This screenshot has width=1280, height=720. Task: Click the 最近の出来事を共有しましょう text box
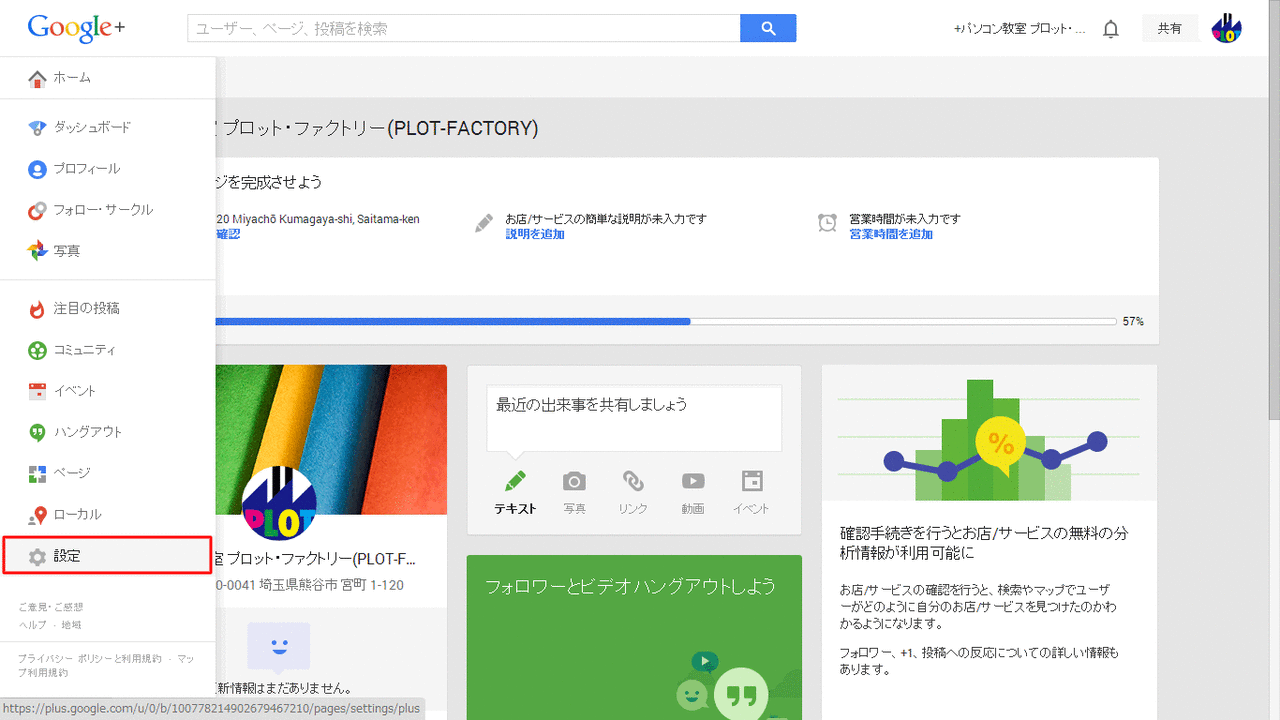634,418
